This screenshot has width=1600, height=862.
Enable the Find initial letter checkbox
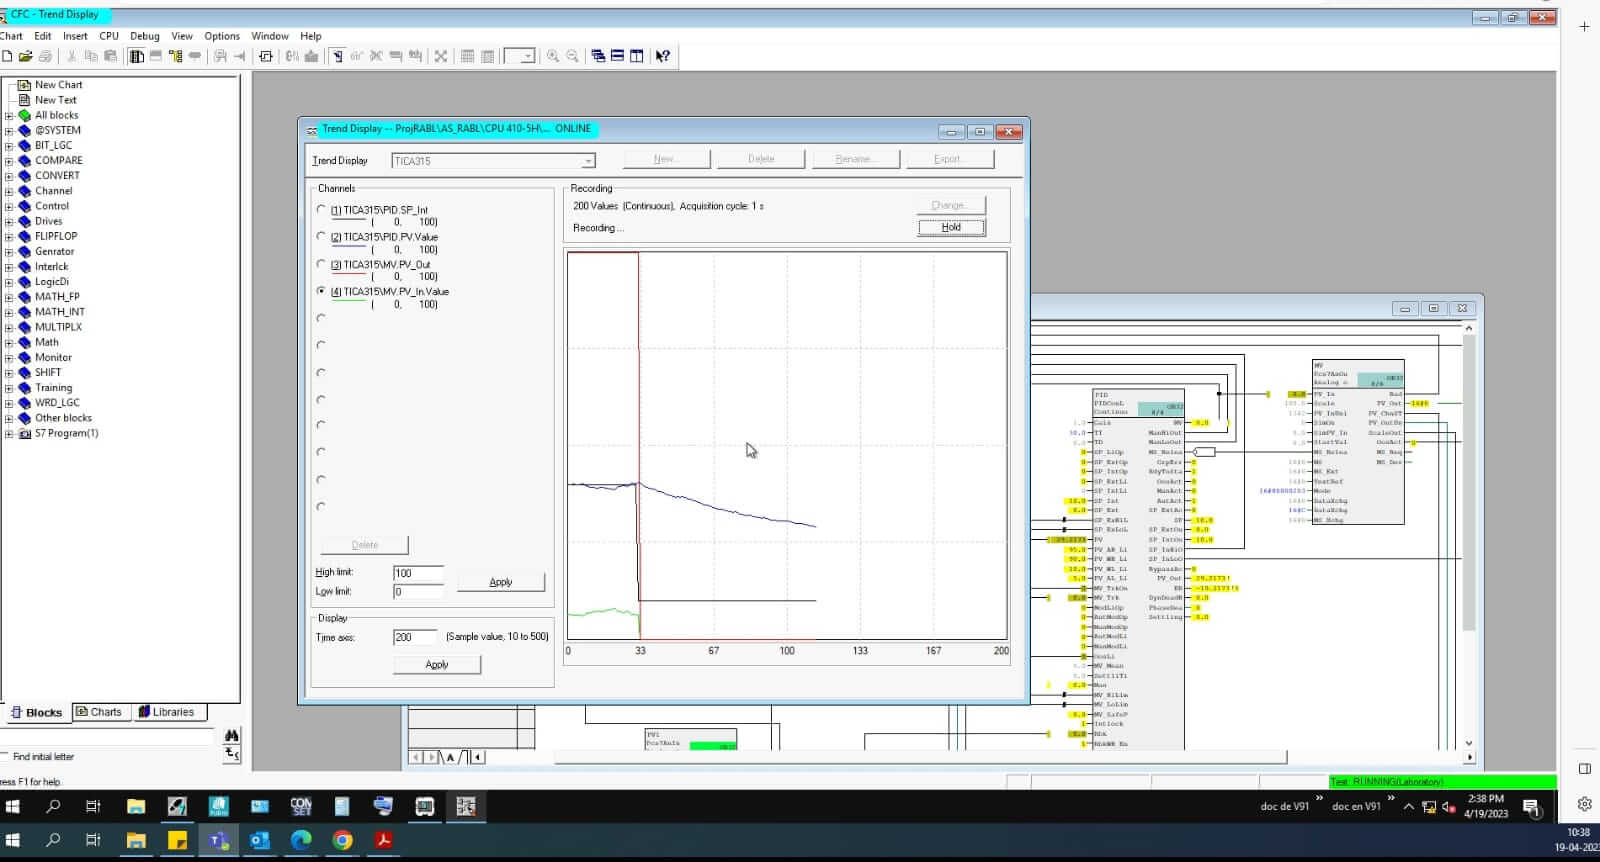5,756
